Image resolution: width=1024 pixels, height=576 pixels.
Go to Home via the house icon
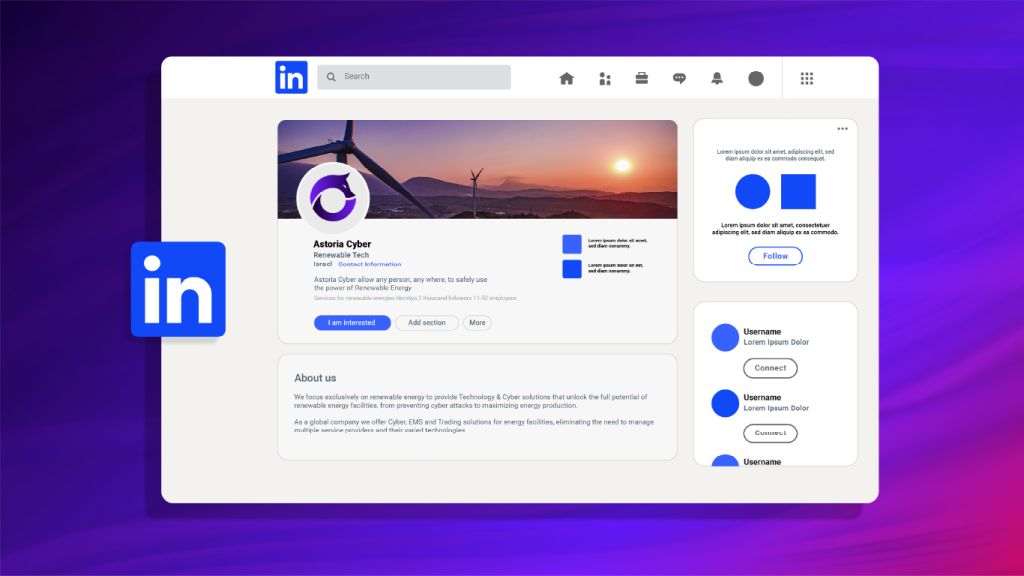[566, 78]
